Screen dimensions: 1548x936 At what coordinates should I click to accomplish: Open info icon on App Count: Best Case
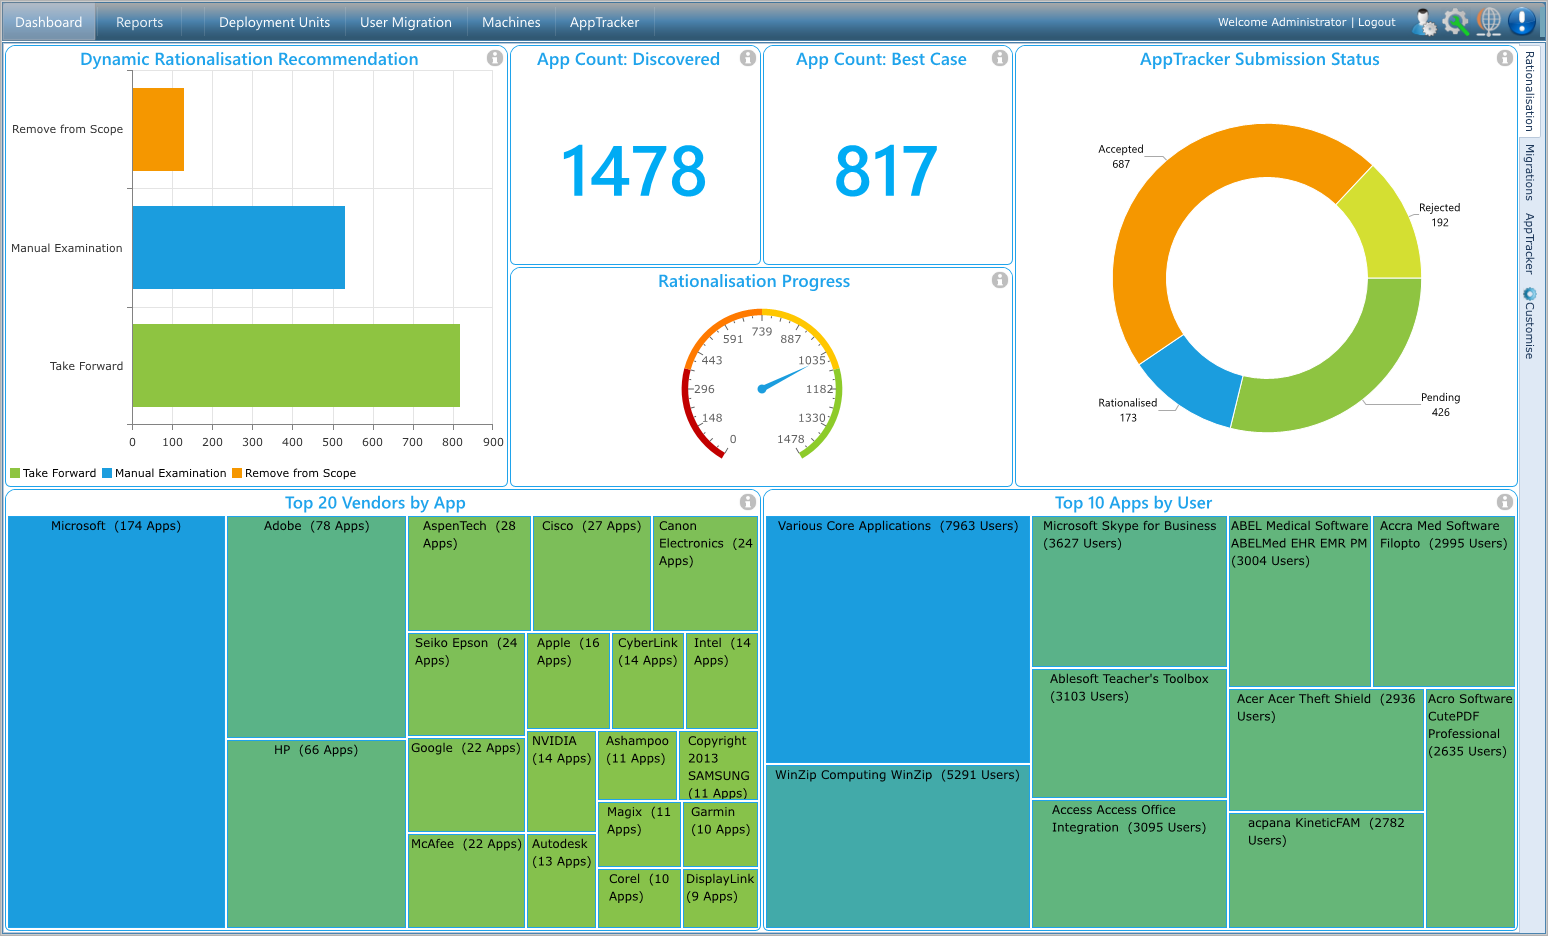[x=999, y=58]
